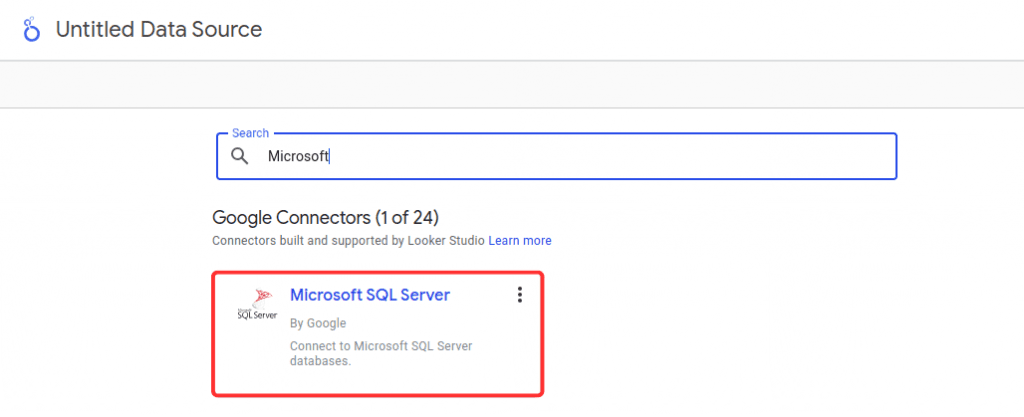
Task: Open the "Learn more" link
Action: (x=520, y=241)
